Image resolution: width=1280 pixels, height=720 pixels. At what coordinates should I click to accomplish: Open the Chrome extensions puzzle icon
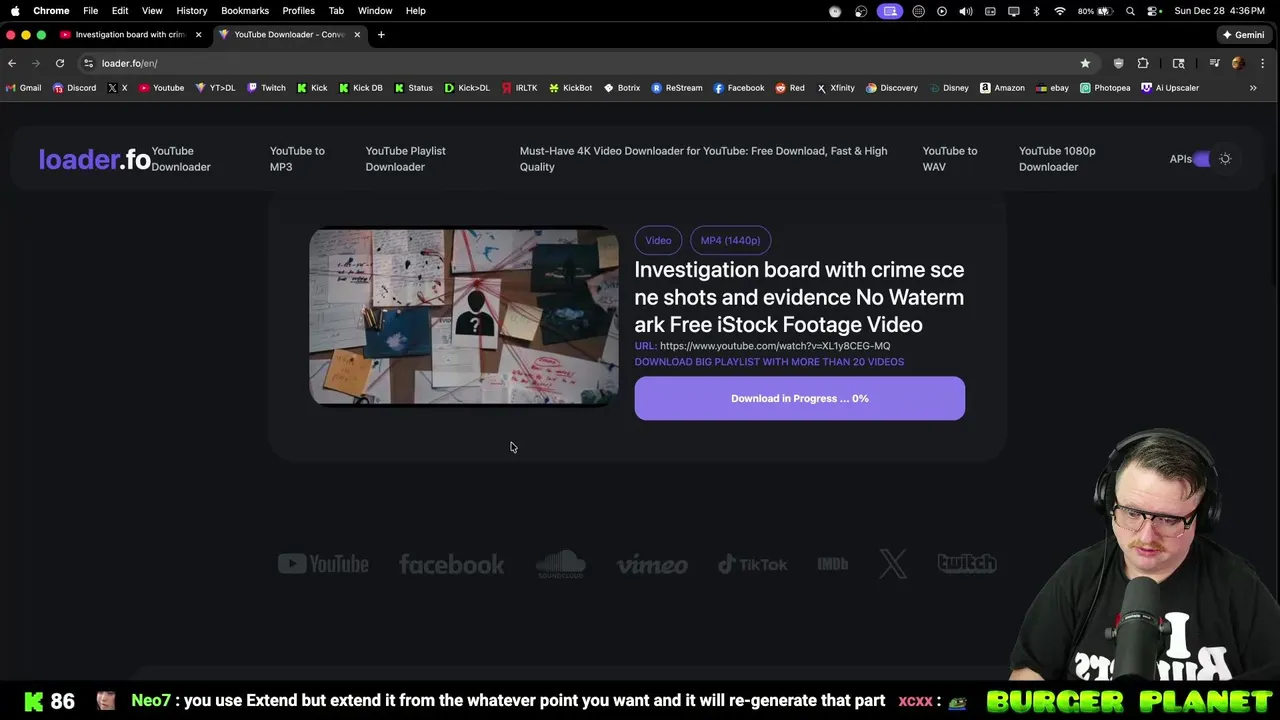coord(1143,63)
